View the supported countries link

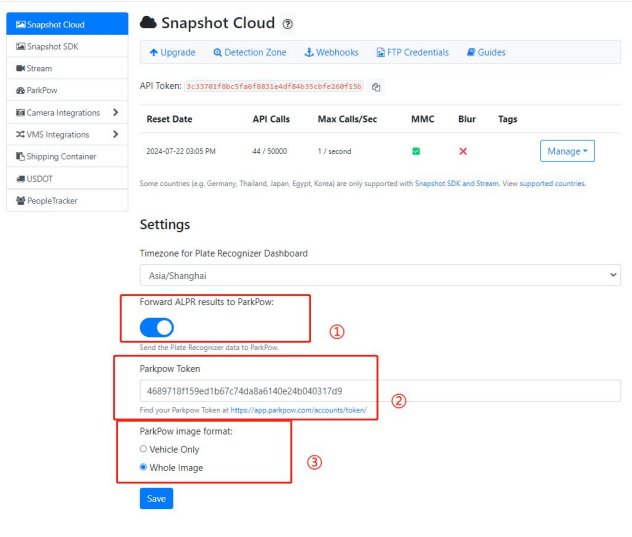[x=552, y=183]
